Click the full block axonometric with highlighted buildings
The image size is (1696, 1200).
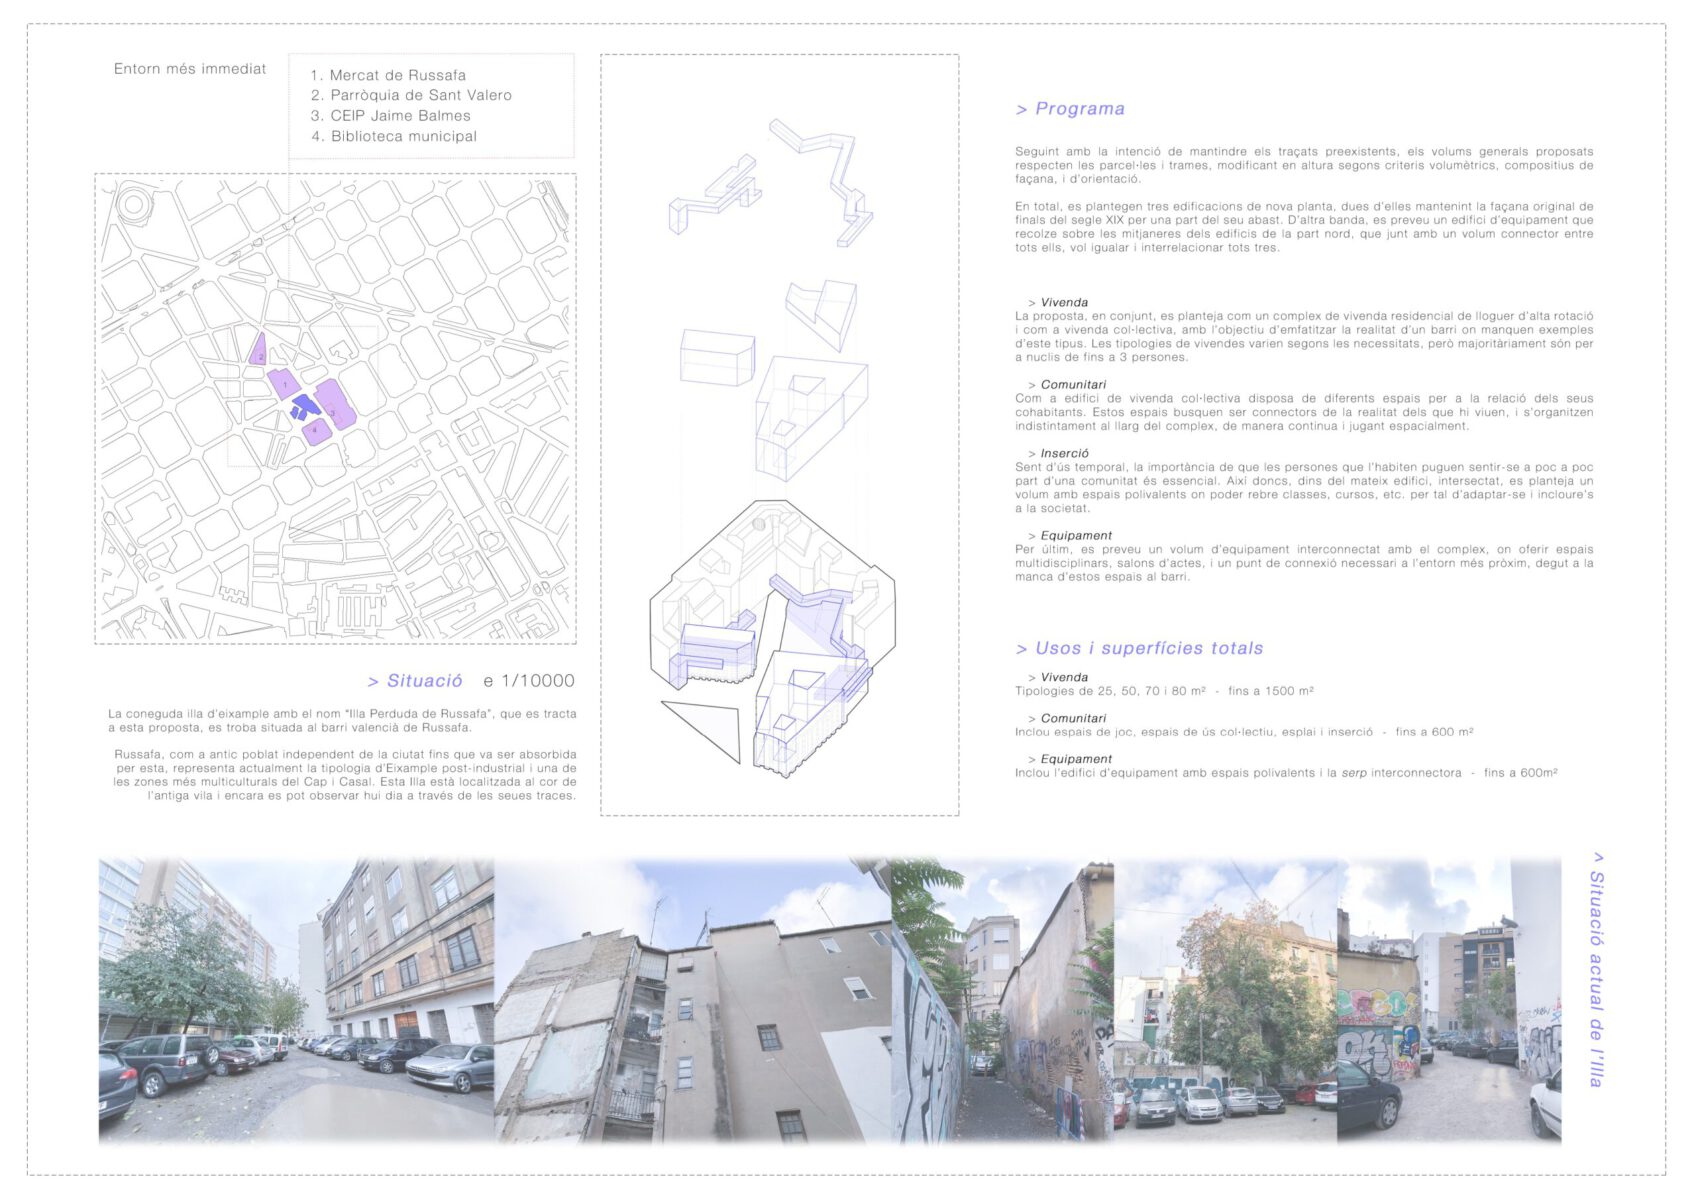(773, 637)
